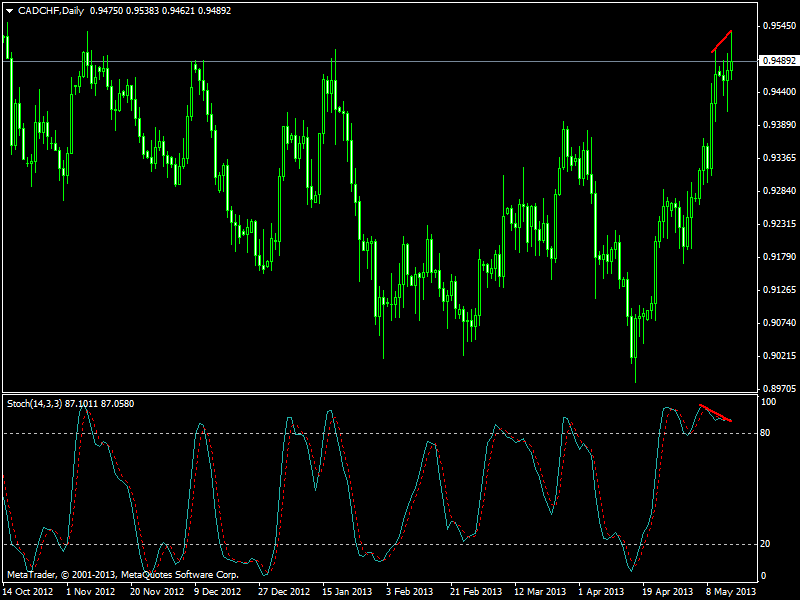Viewport: 800px width, 600px height.
Task: Click the 20 Nov 2012 date label
Action: point(157,592)
